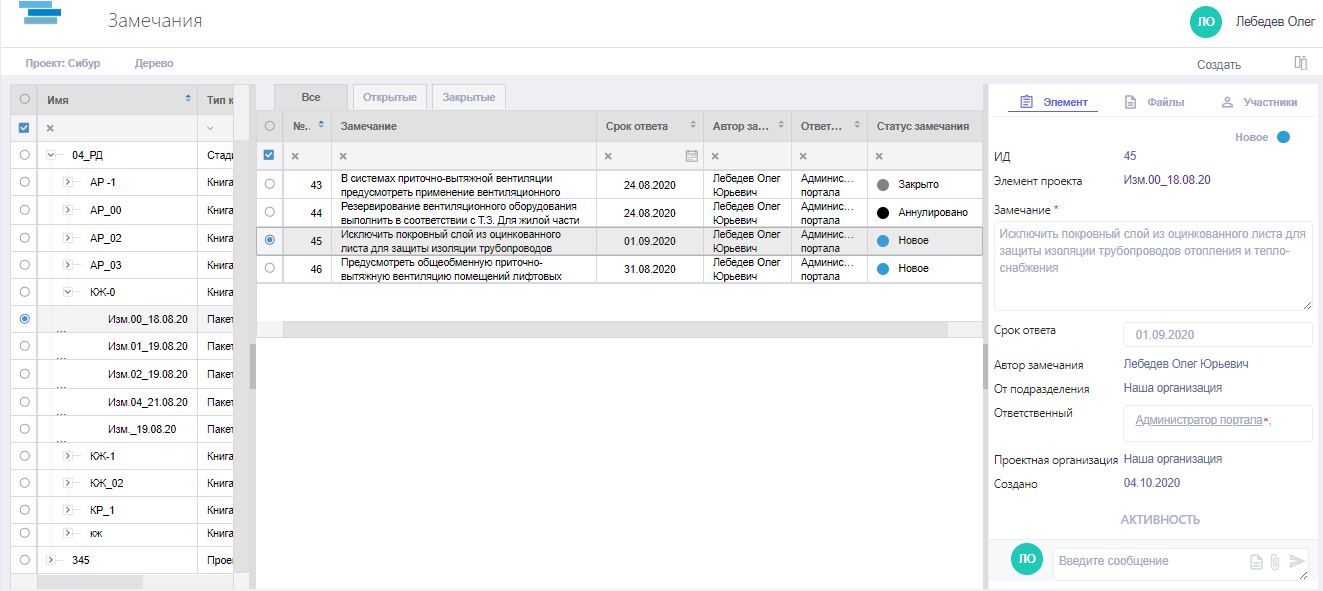Clear the Ответственный column filter
1323x591 pixels.
pyautogui.click(x=803, y=156)
